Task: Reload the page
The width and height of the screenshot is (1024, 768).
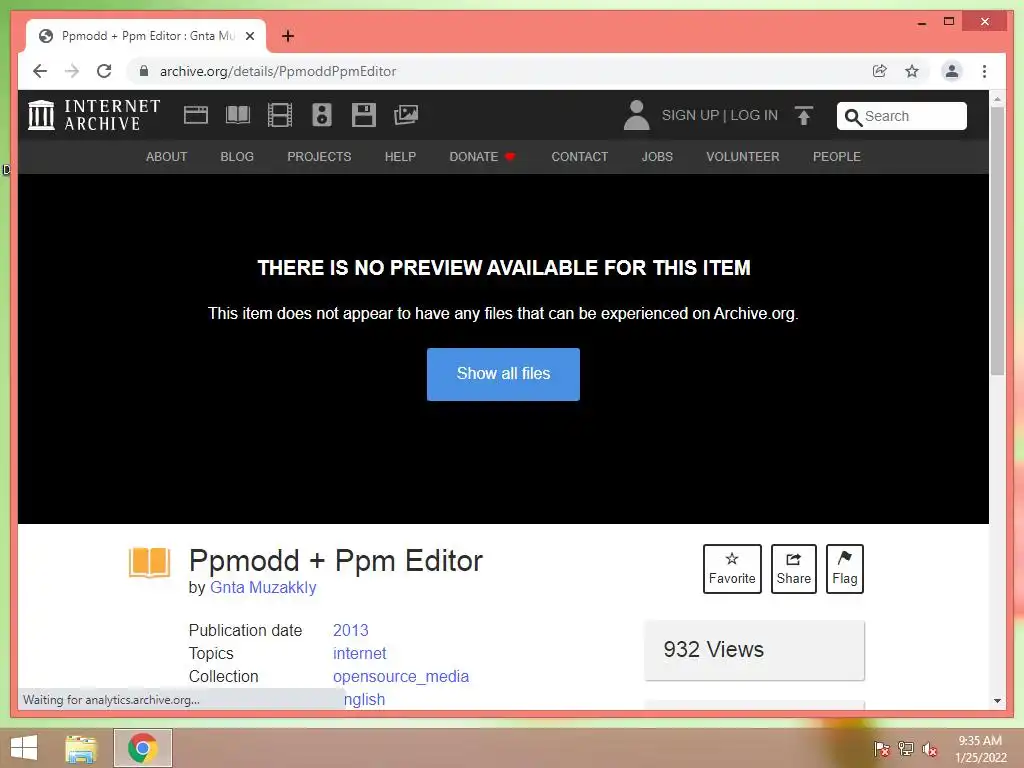Action: pos(104,71)
